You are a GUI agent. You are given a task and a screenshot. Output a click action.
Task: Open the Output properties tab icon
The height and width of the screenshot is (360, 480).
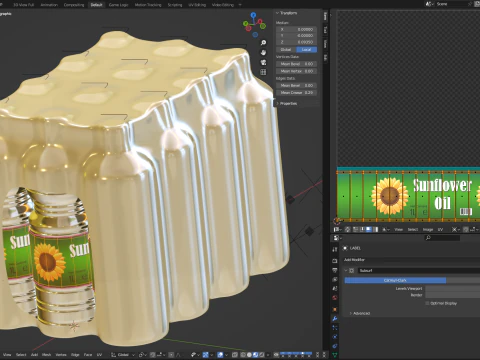(335, 270)
